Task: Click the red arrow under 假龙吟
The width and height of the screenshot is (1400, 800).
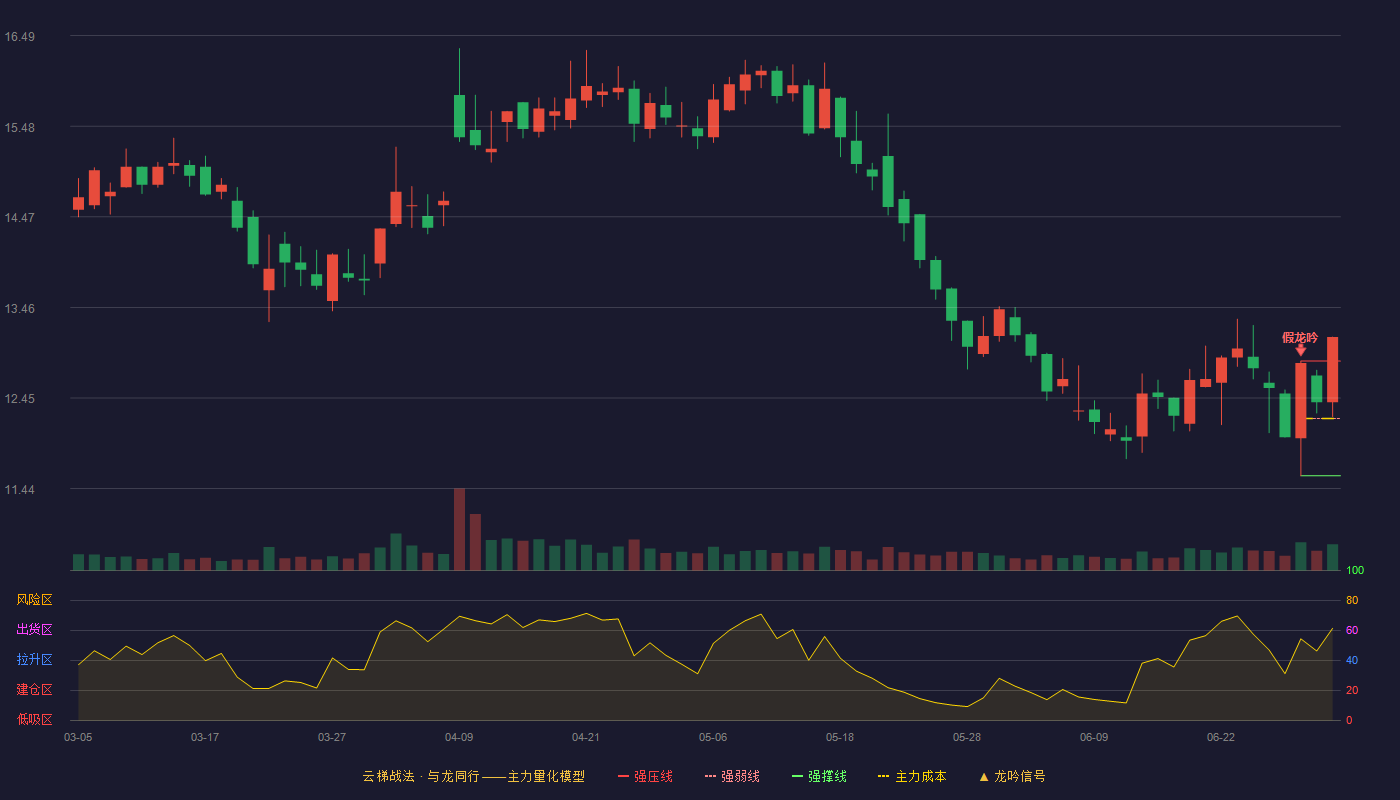Action: tap(1300, 350)
